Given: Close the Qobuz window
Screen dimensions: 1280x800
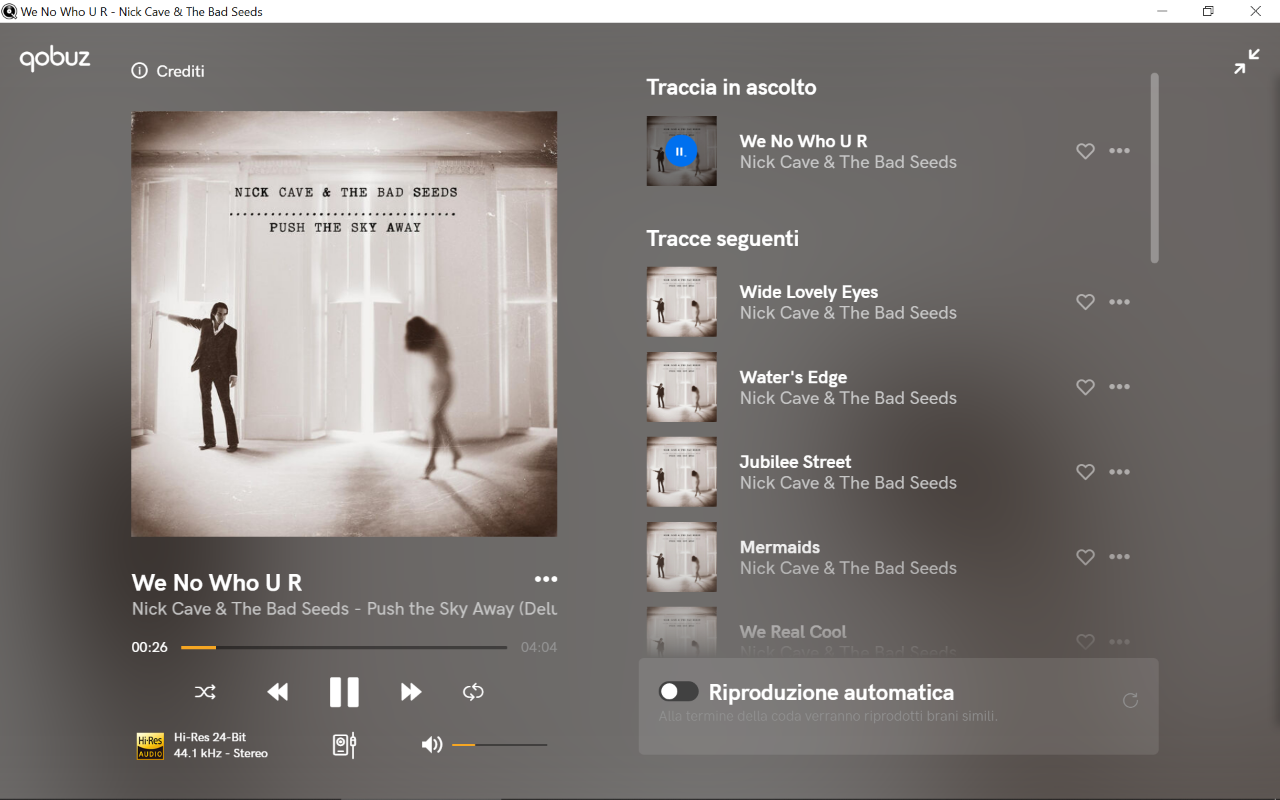Looking at the screenshot, I should (1255, 11).
